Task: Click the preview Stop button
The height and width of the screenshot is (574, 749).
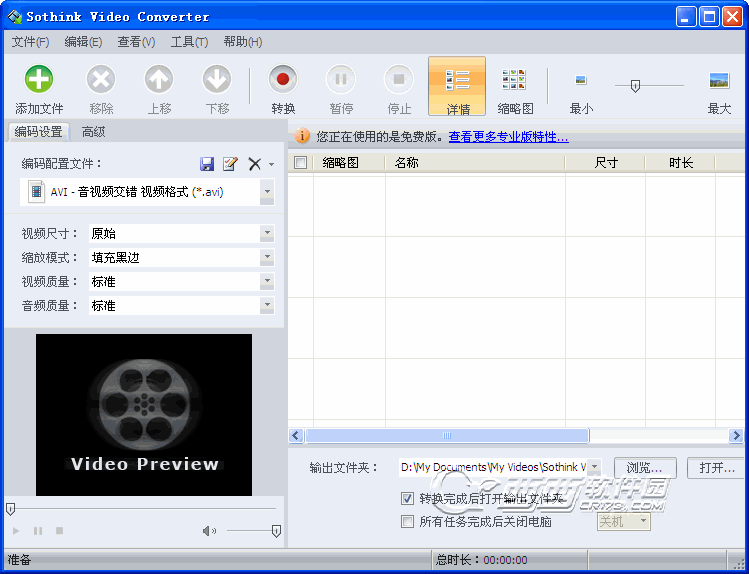Action: 60,531
